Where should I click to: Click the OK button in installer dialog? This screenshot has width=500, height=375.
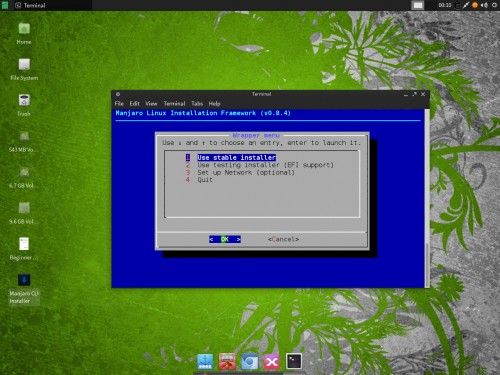click(x=225, y=239)
